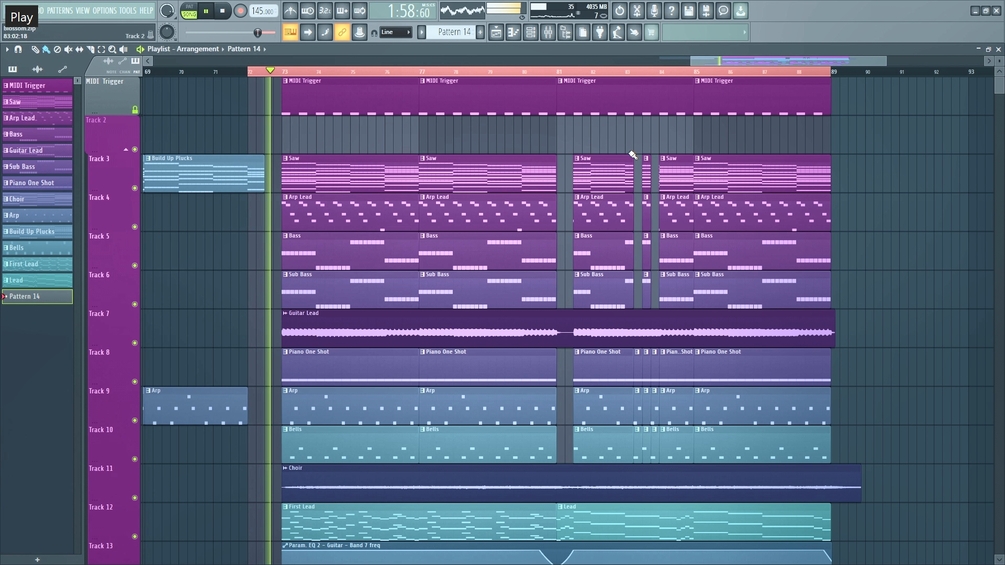This screenshot has width=1005, height=565.
Task: Open the Choir audio clip menu arrow
Action: (285, 468)
